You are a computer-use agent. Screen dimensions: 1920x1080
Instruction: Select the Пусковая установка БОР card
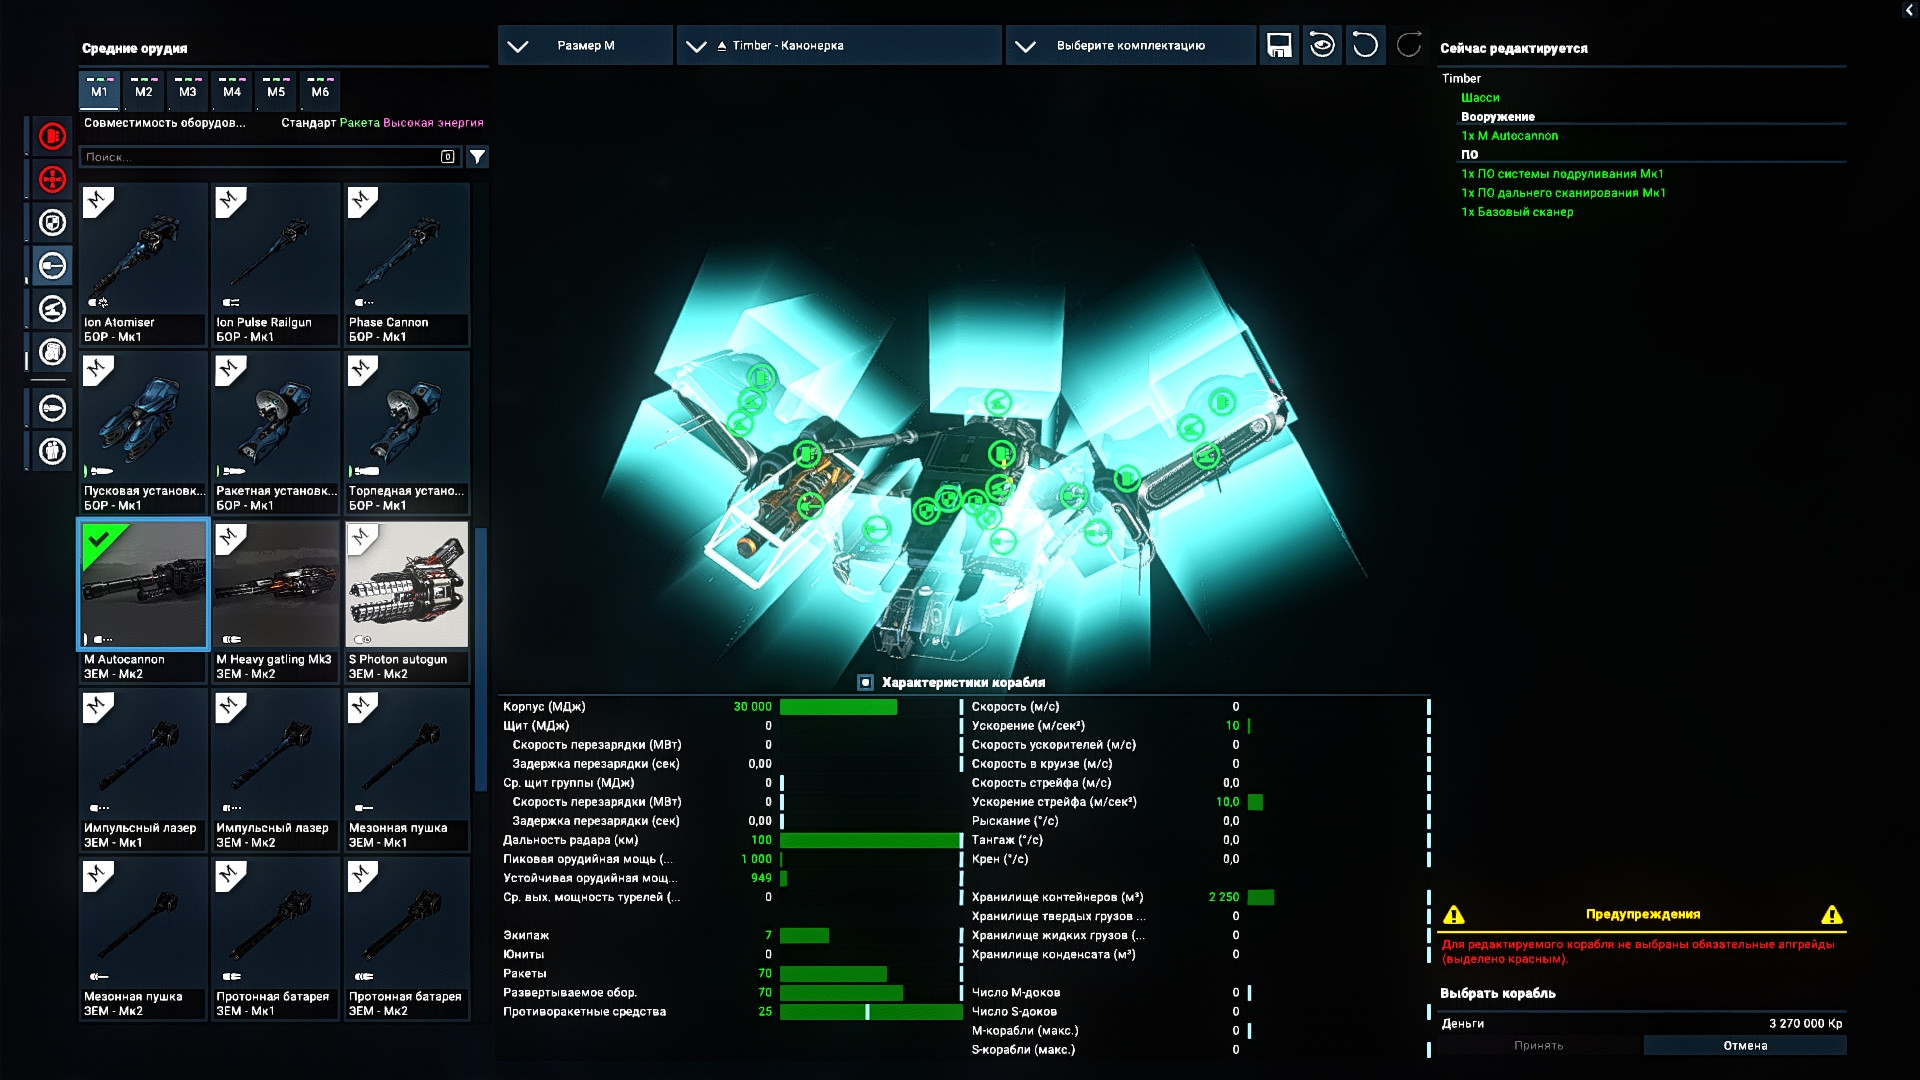coord(143,433)
